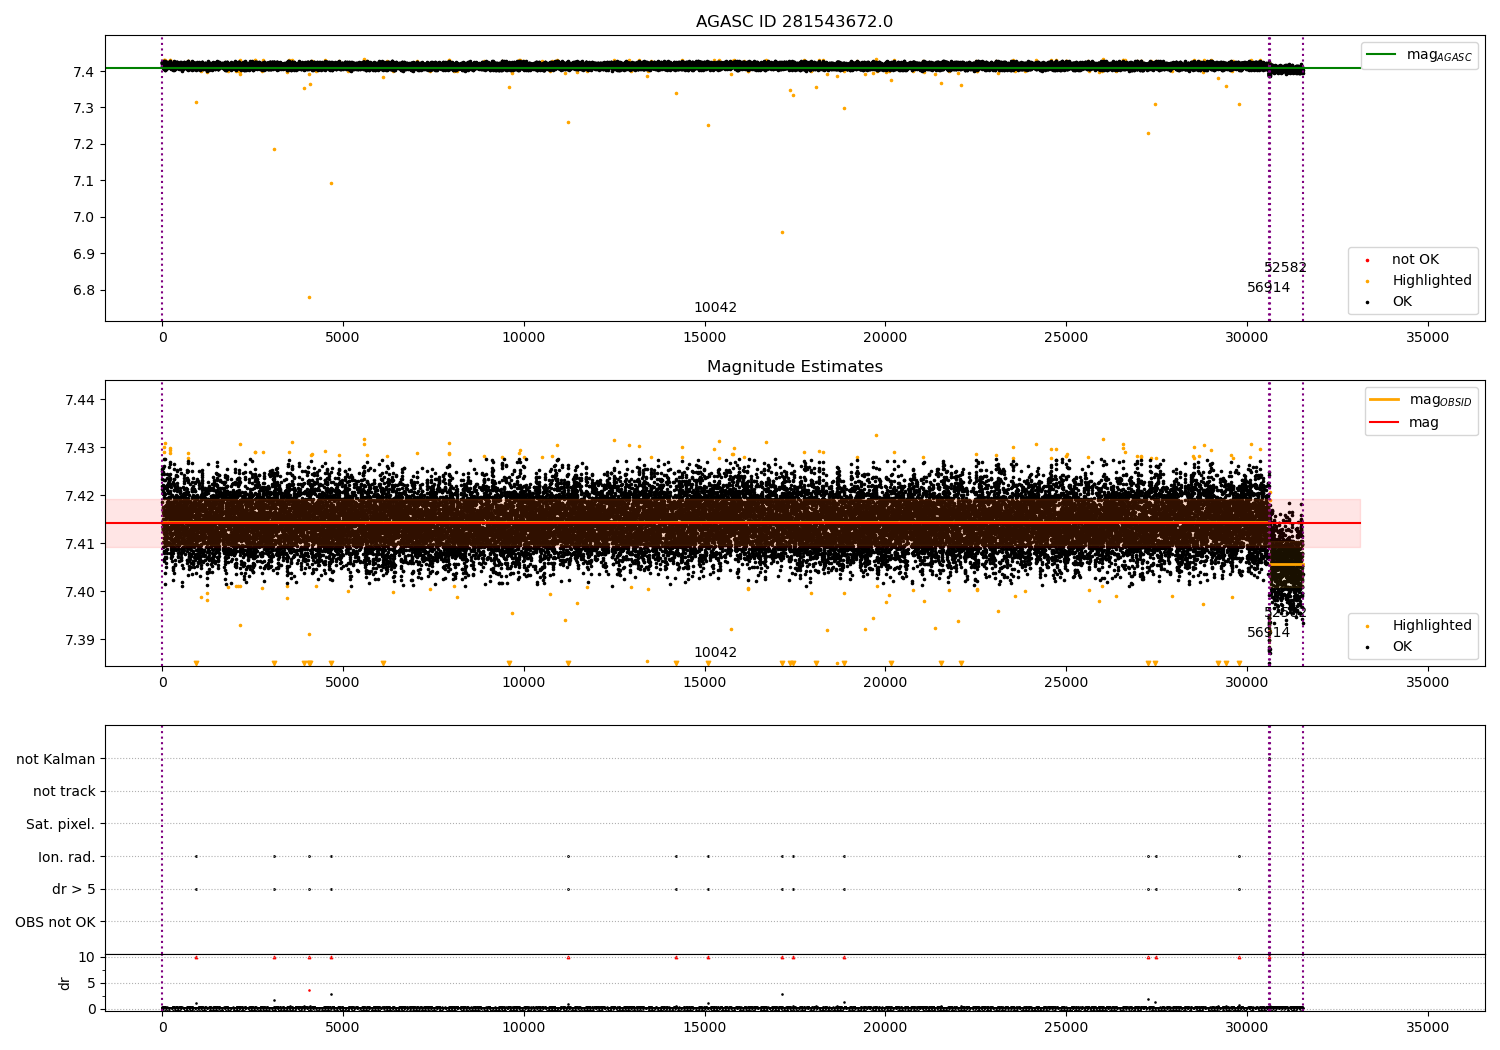Screen dimensions: 1500x1050
Task: Click the 20000 x-tick of Magnitude Estimates plot
Action: pos(886,682)
